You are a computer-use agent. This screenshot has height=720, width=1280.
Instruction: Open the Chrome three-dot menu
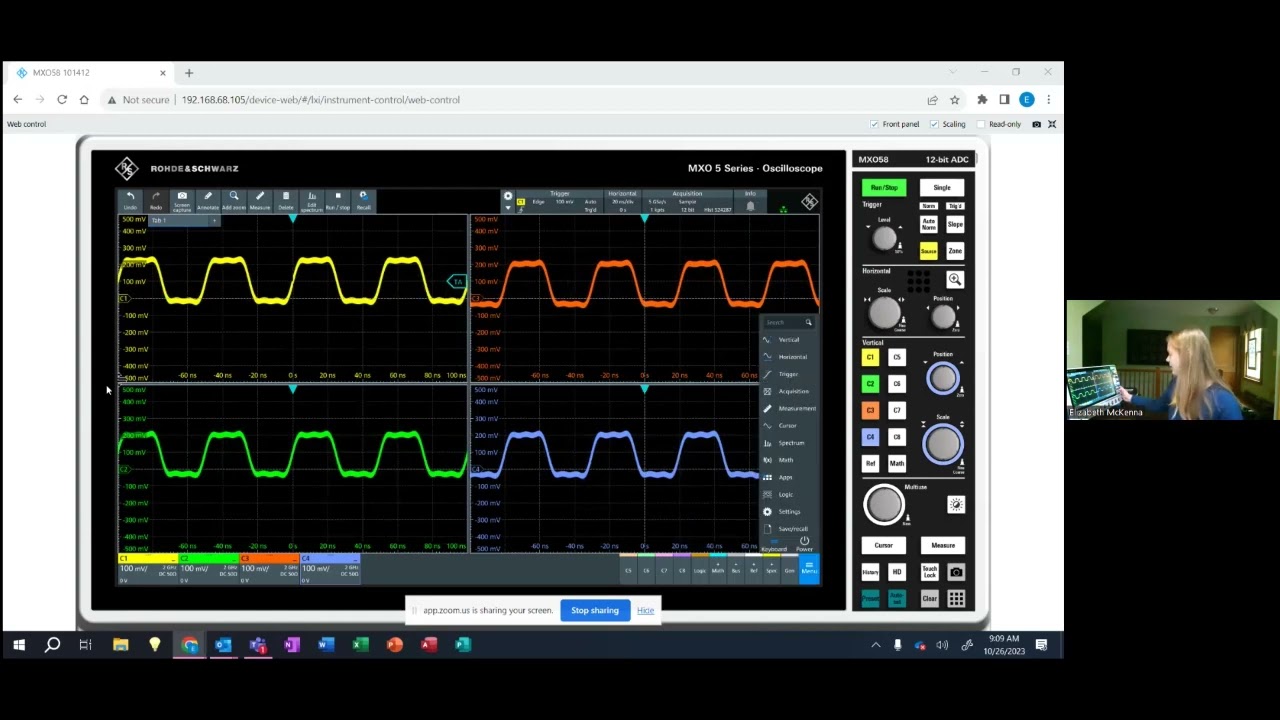1048,100
